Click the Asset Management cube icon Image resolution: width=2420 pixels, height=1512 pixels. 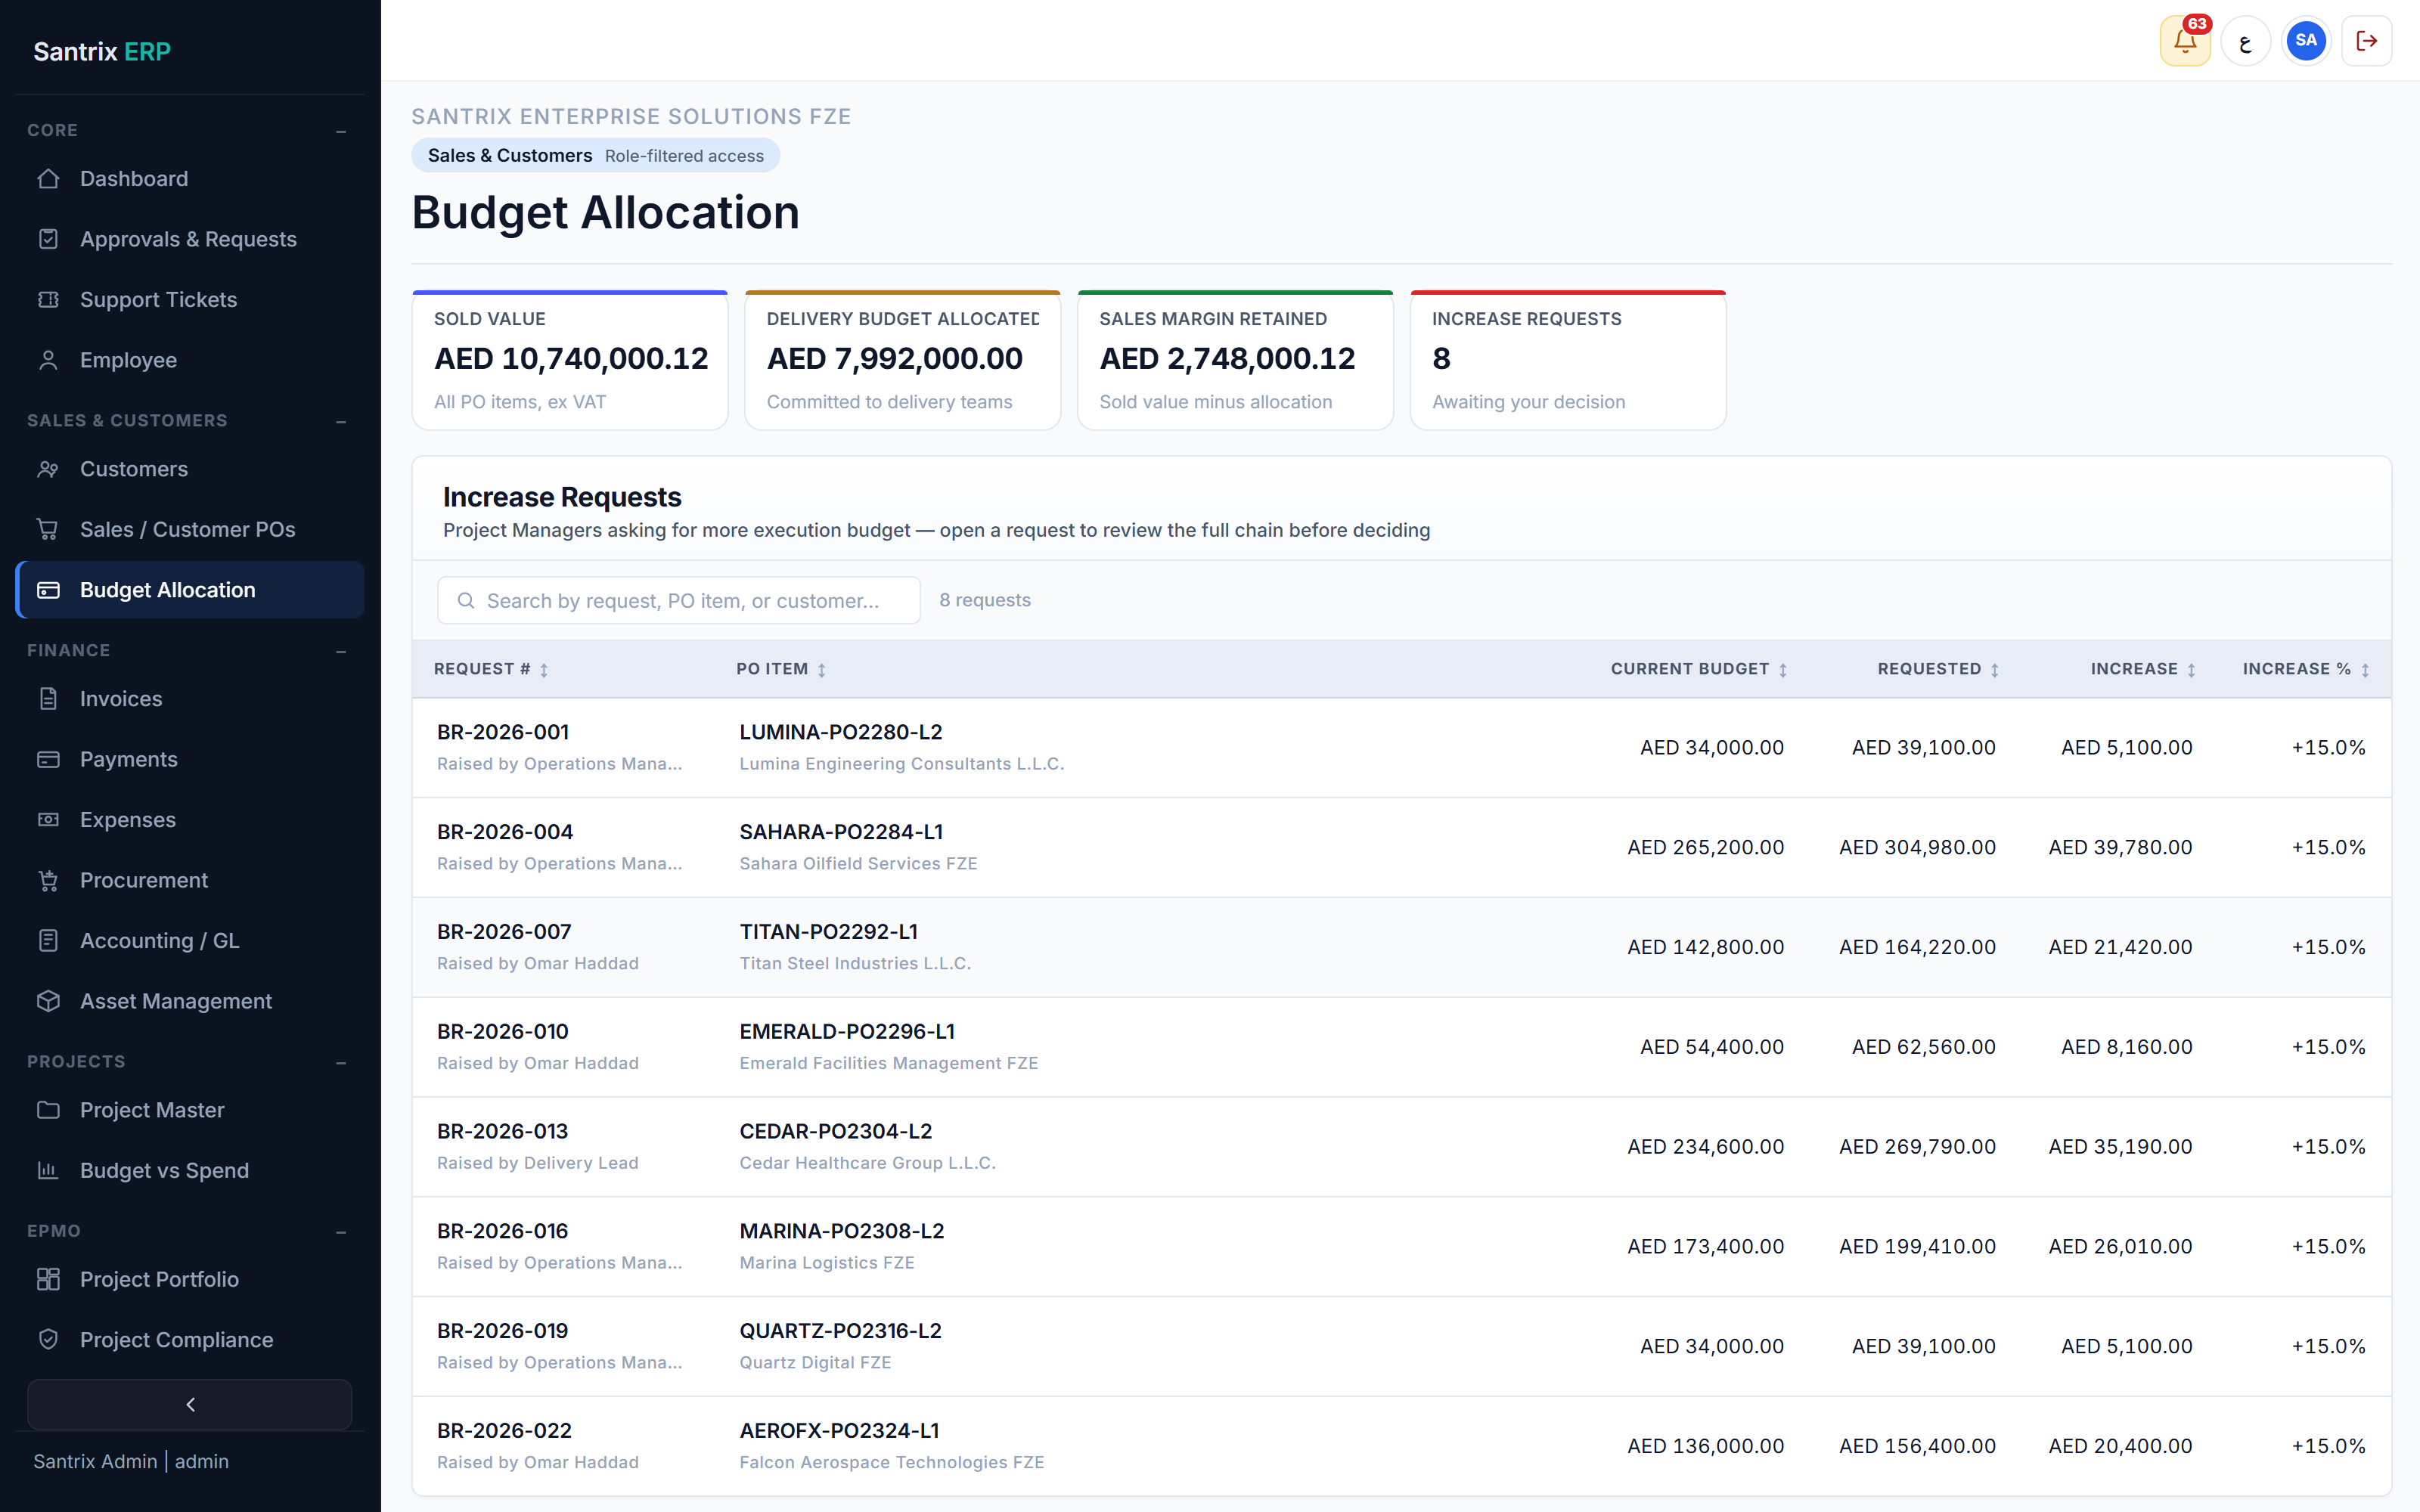point(48,1001)
